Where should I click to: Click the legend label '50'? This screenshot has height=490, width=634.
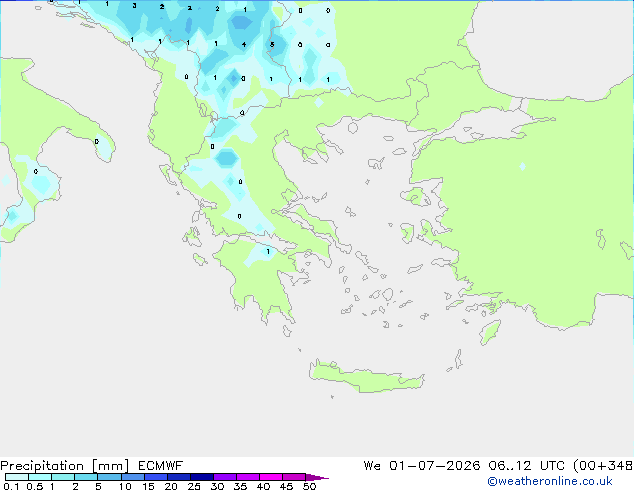310,486
